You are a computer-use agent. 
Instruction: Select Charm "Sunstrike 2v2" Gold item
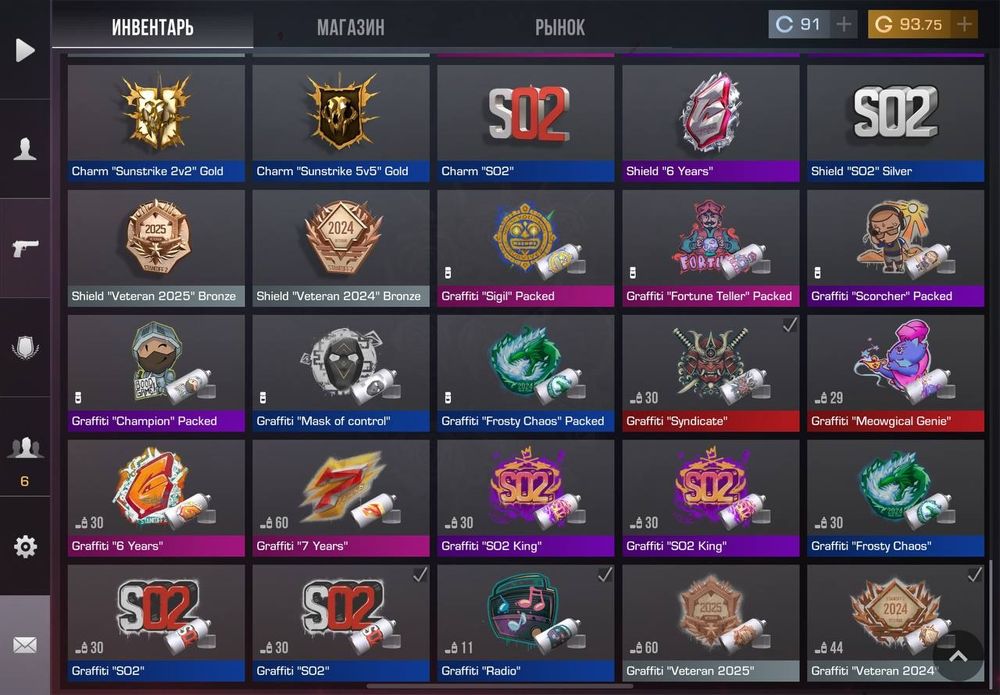point(156,123)
